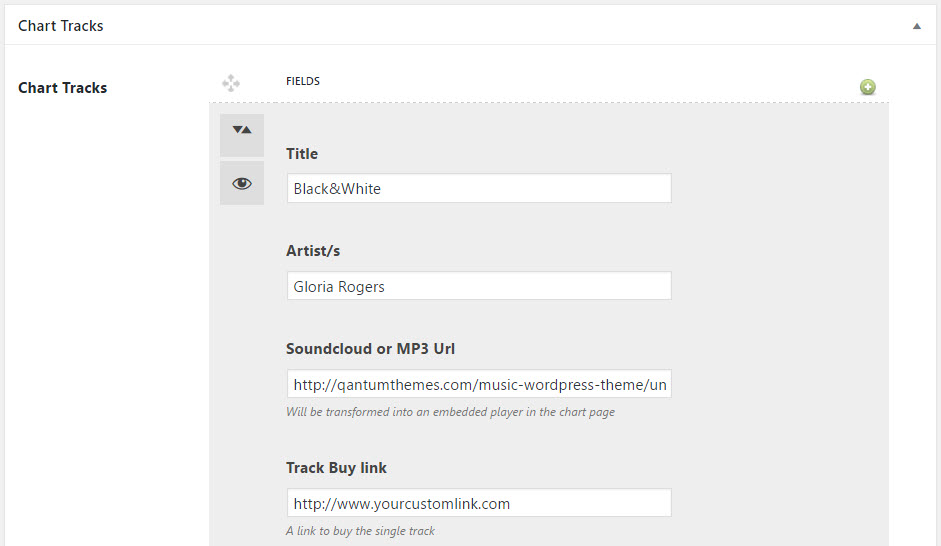Click the bold Chart Tracks row label

[62, 88]
